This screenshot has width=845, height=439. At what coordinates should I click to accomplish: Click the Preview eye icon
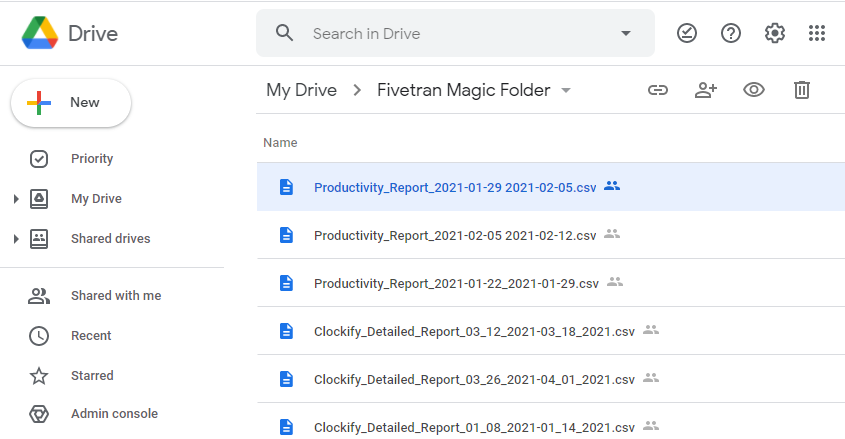(754, 90)
